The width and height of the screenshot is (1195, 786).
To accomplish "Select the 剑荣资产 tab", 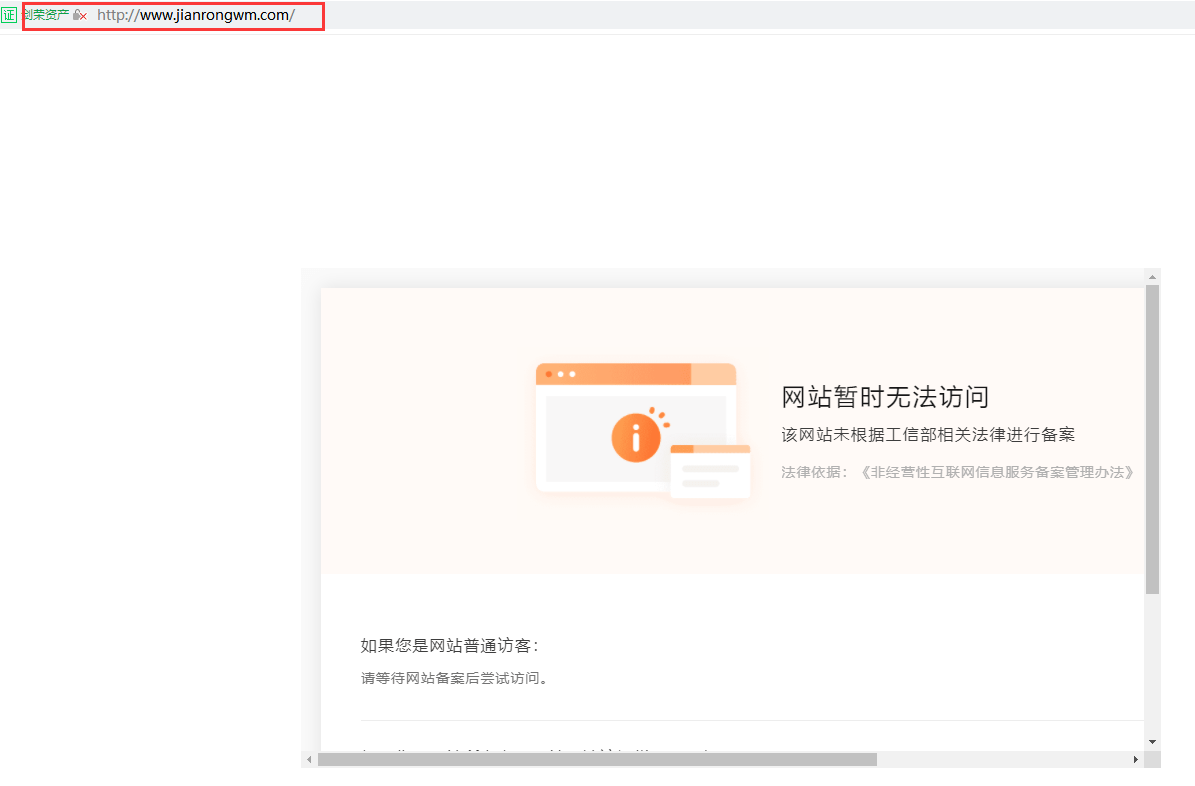I will tap(45, 15).
